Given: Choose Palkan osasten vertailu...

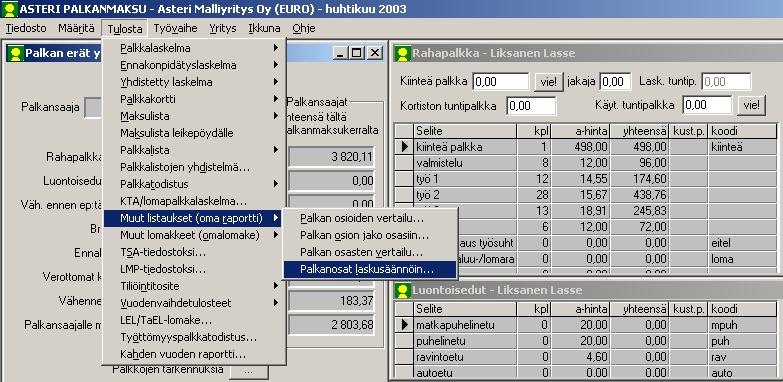Looking at the screenshot, I should [x=370, y=252].
